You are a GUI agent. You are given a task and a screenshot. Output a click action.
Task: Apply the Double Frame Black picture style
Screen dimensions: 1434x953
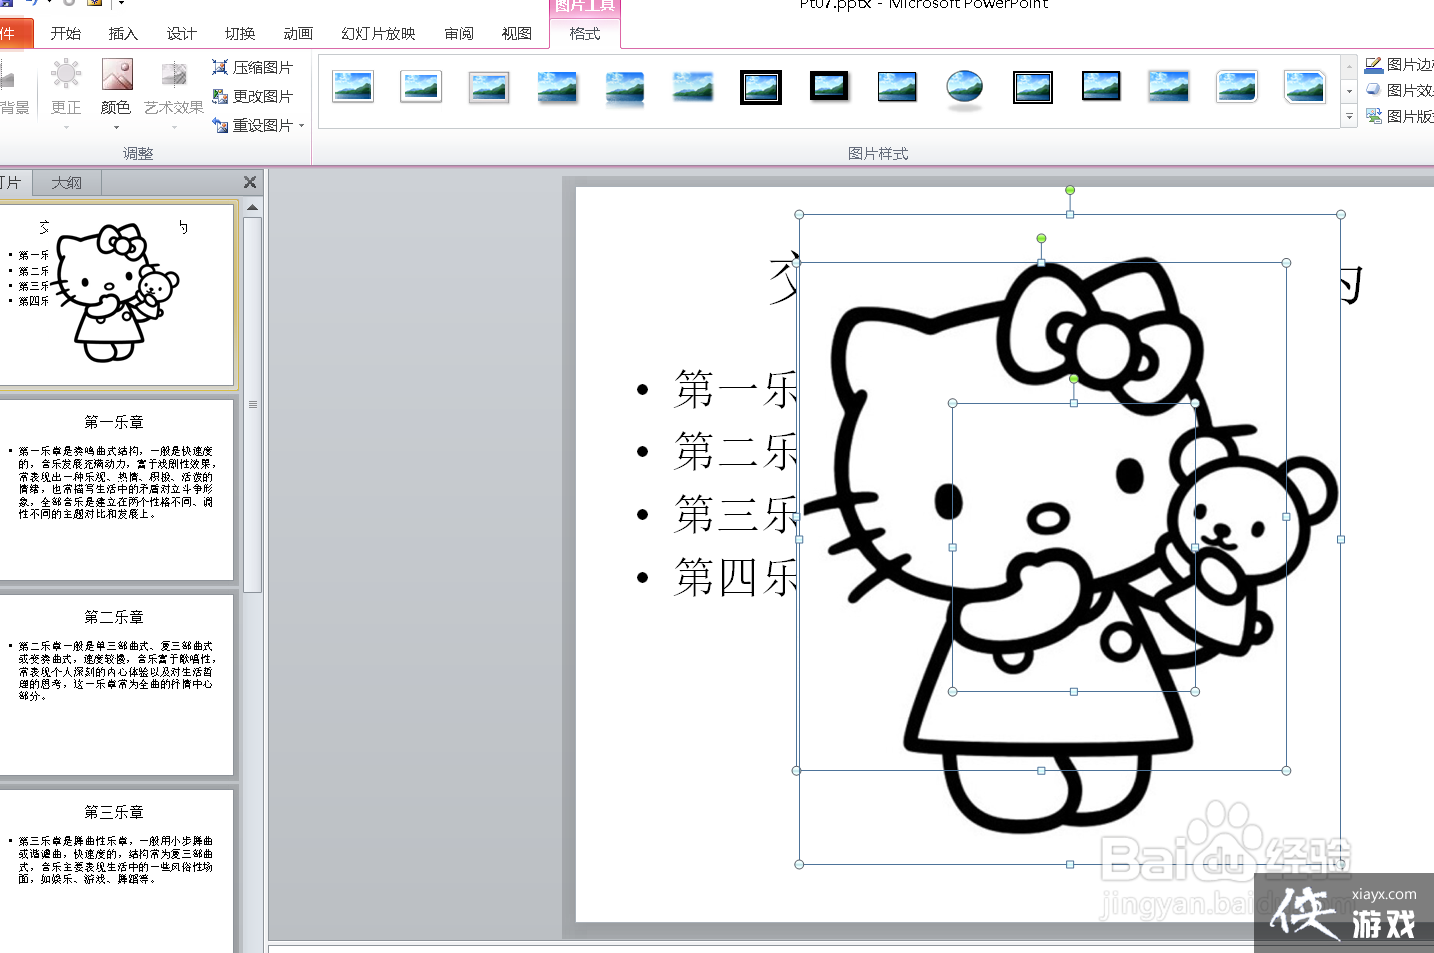click(x=761, y=87)
